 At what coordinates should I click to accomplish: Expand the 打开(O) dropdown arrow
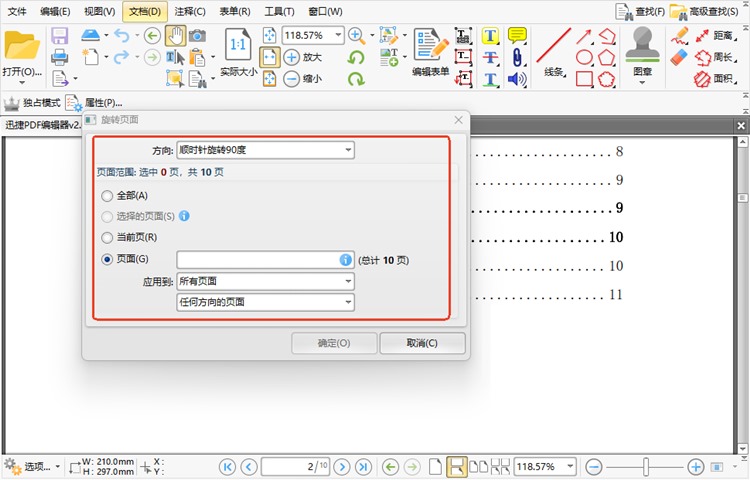coord(22,83)
